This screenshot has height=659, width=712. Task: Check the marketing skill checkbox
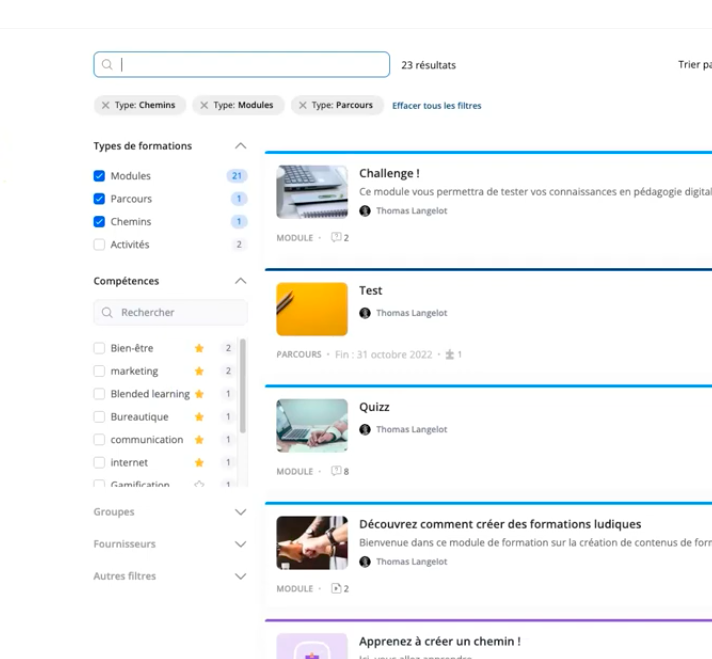99,371
